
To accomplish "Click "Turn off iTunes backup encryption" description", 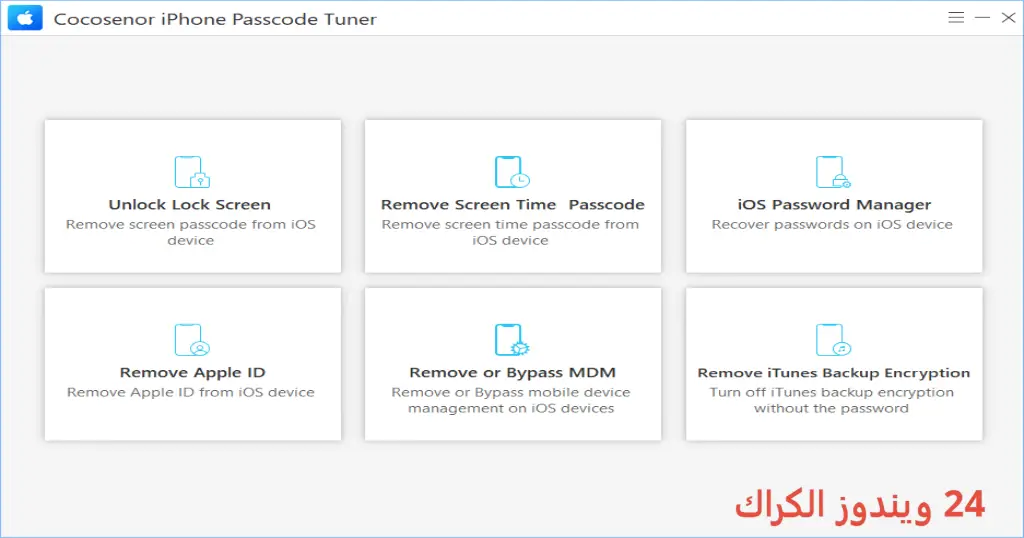I will click(831, 400).
